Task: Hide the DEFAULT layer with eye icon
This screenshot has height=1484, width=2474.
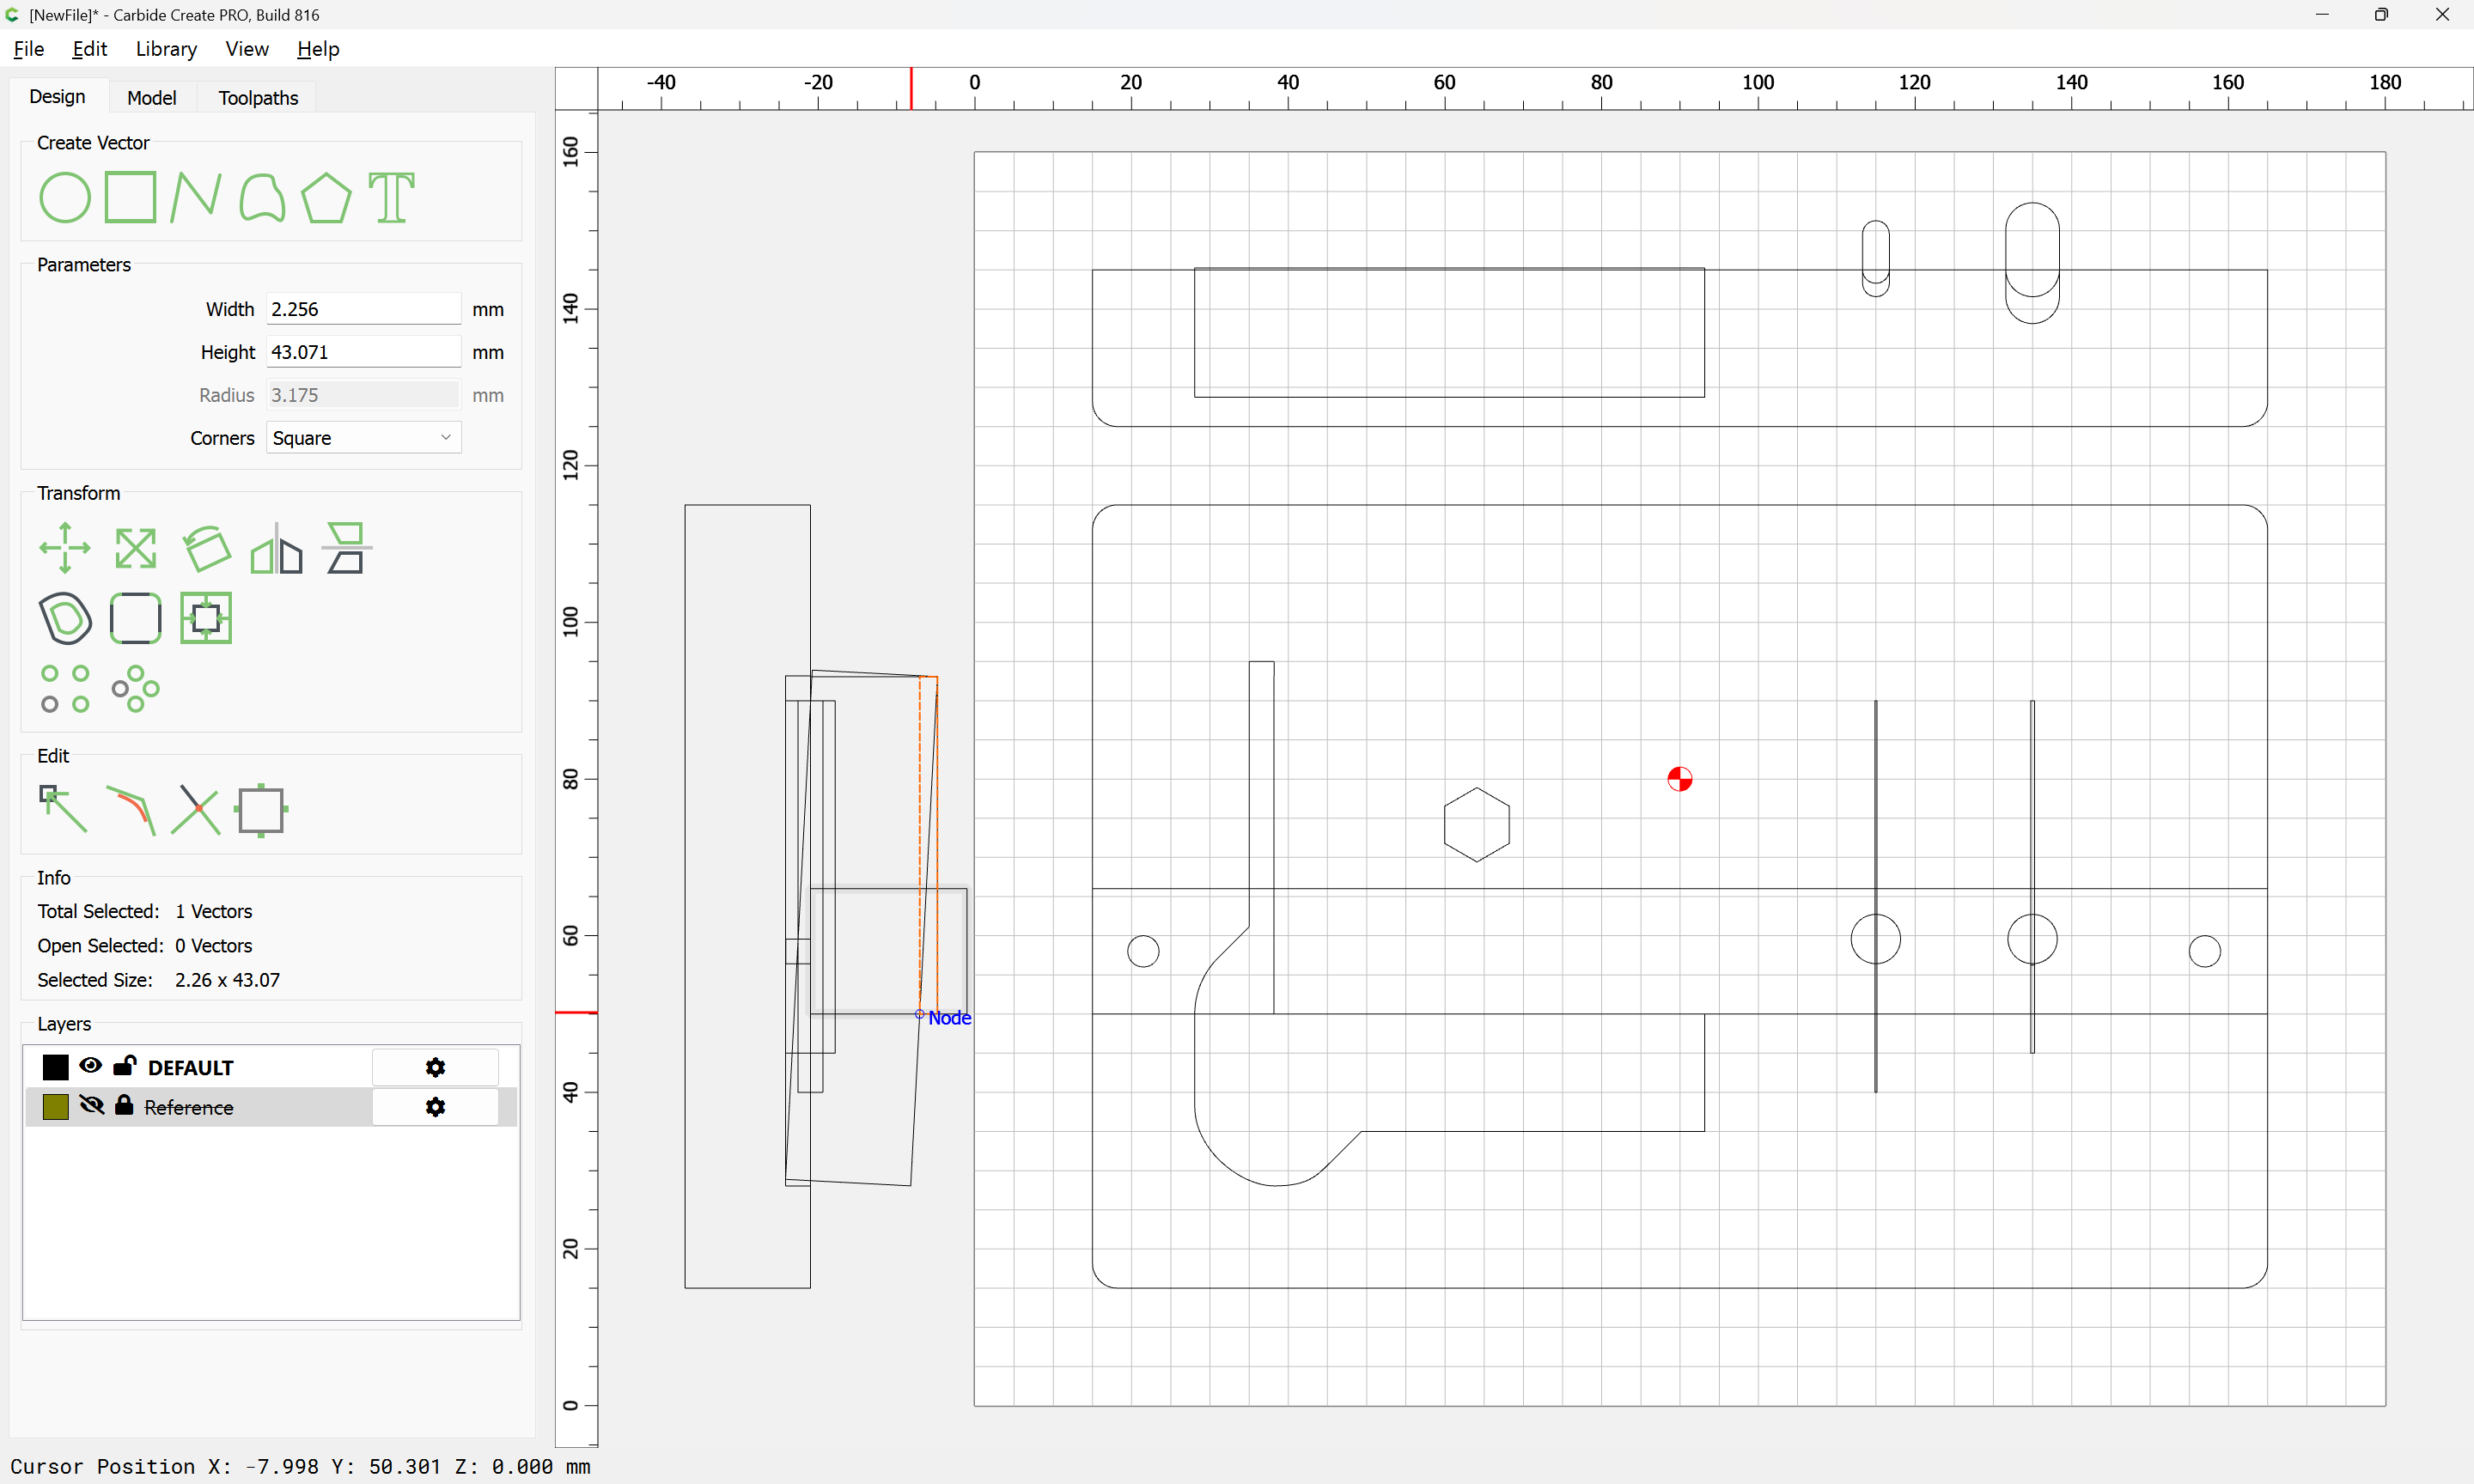Action: click(x=91, y=1066)
